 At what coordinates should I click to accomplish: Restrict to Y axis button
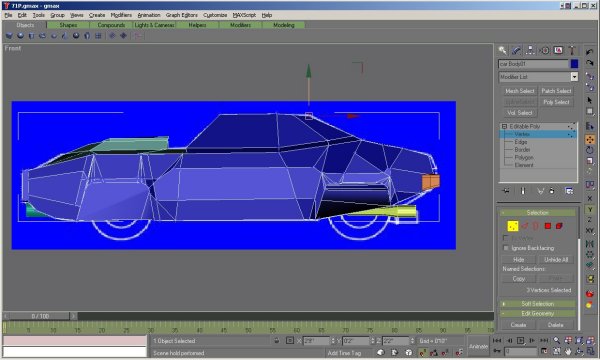[x=590, y=210]
